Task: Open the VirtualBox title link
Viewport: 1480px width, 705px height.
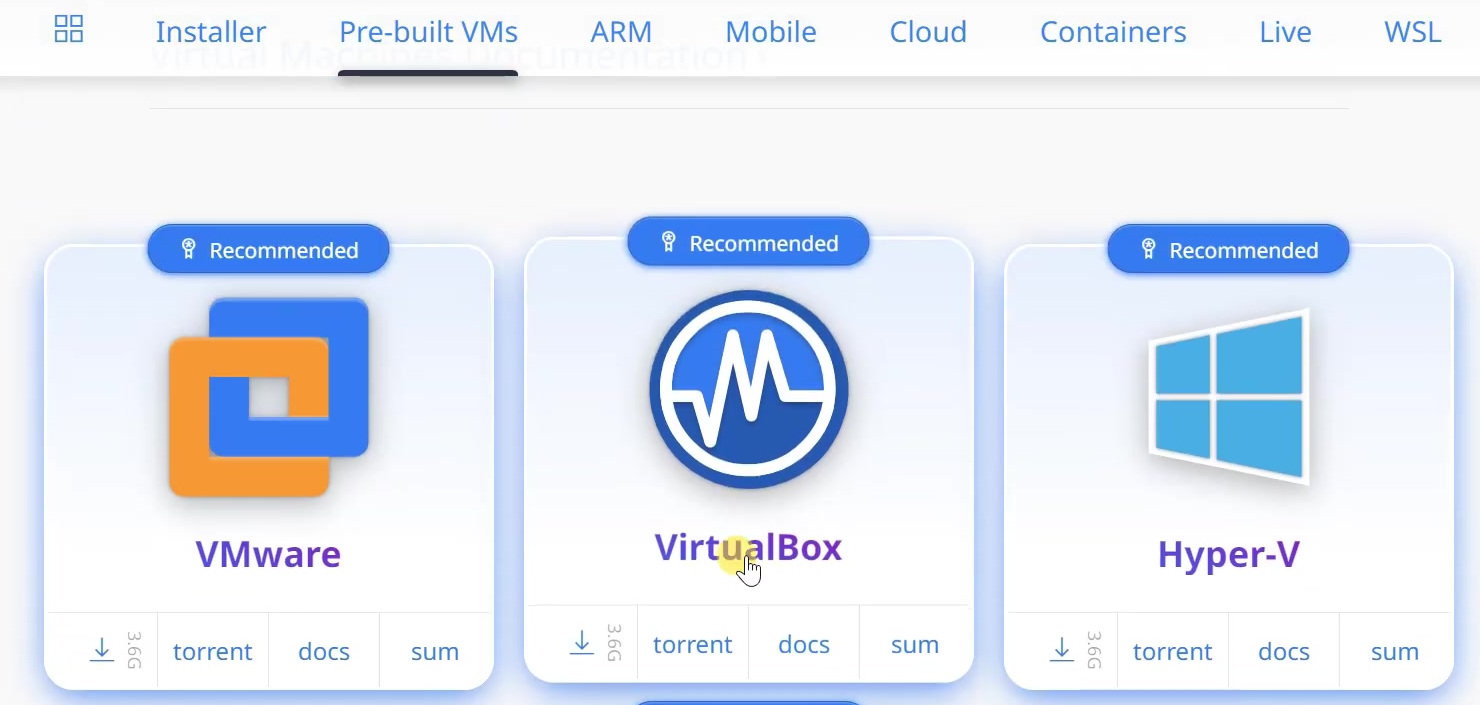Action: tap(748, 548)
